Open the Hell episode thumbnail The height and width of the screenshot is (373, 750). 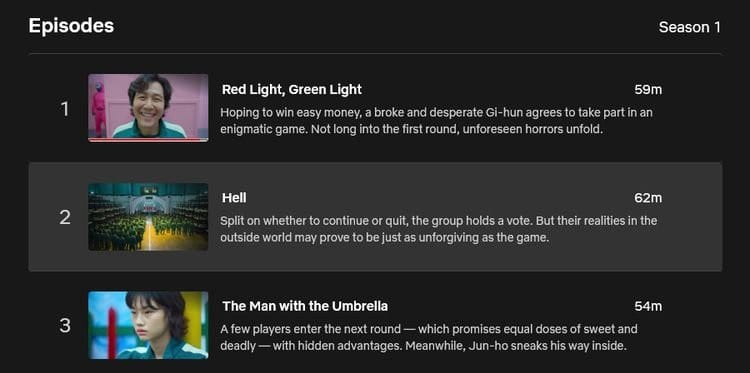coord(148,217)
